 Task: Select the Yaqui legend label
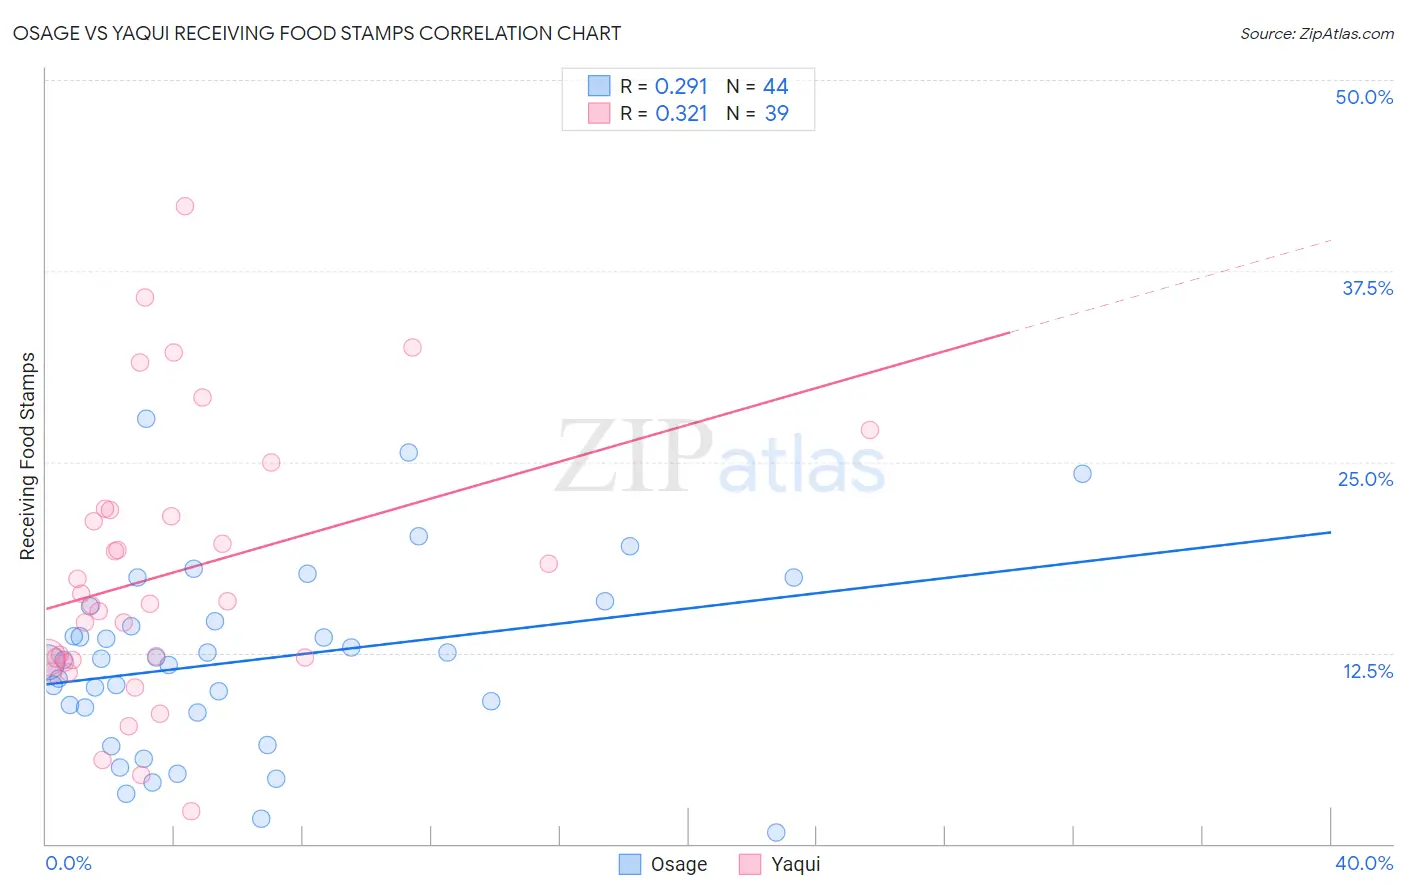[796, 864]
